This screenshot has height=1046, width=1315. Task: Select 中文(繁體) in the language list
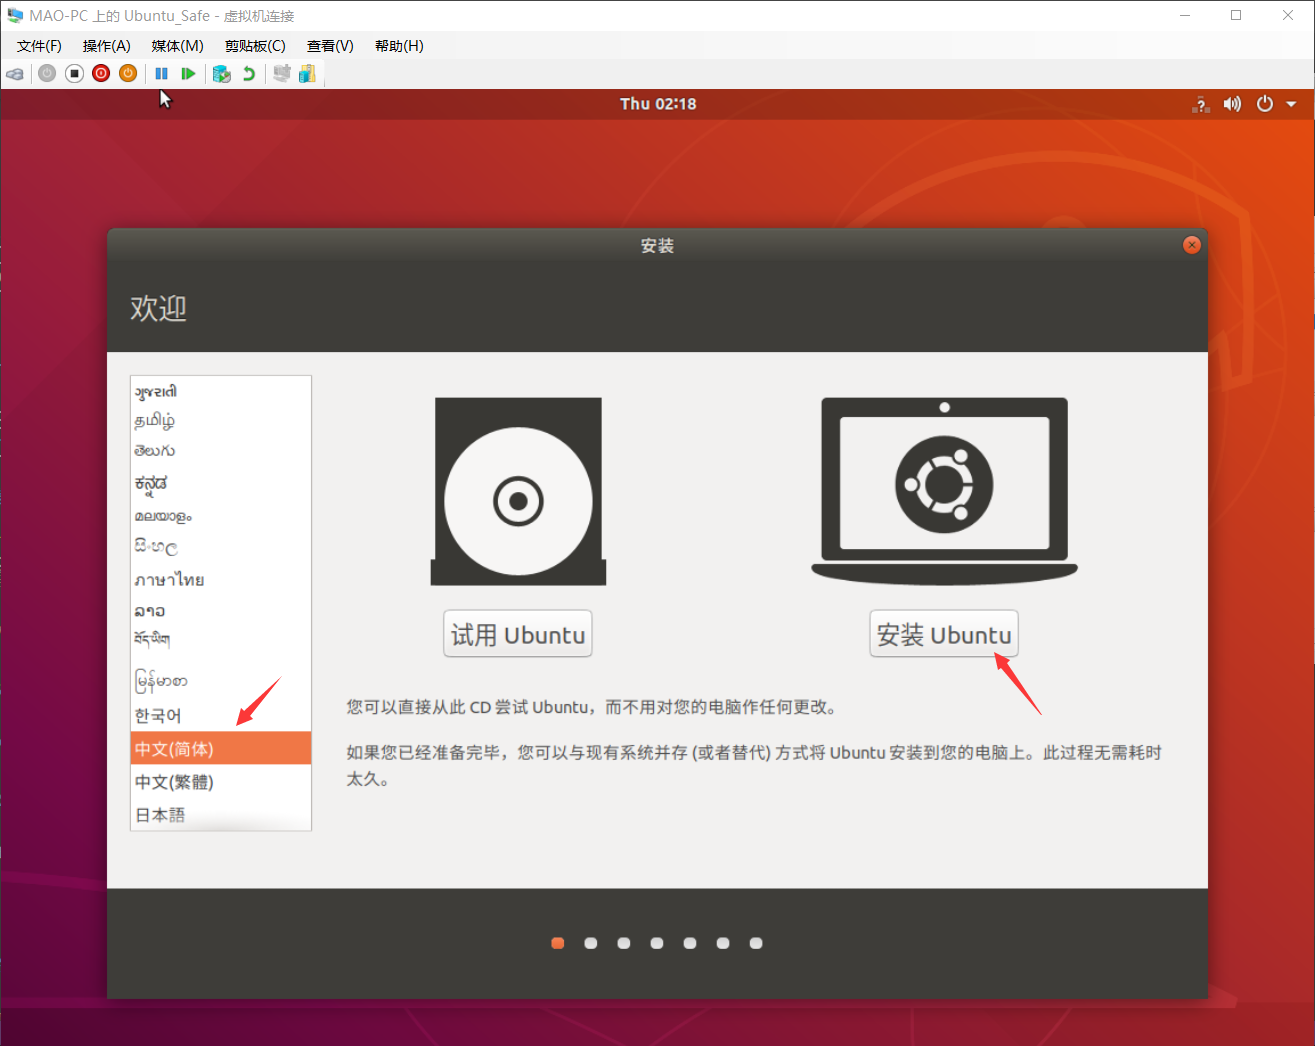click(x=221, y=781)
